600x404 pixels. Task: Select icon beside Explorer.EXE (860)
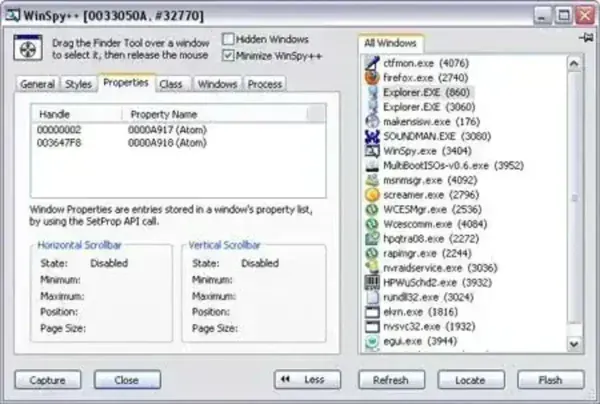pos(372,92)
